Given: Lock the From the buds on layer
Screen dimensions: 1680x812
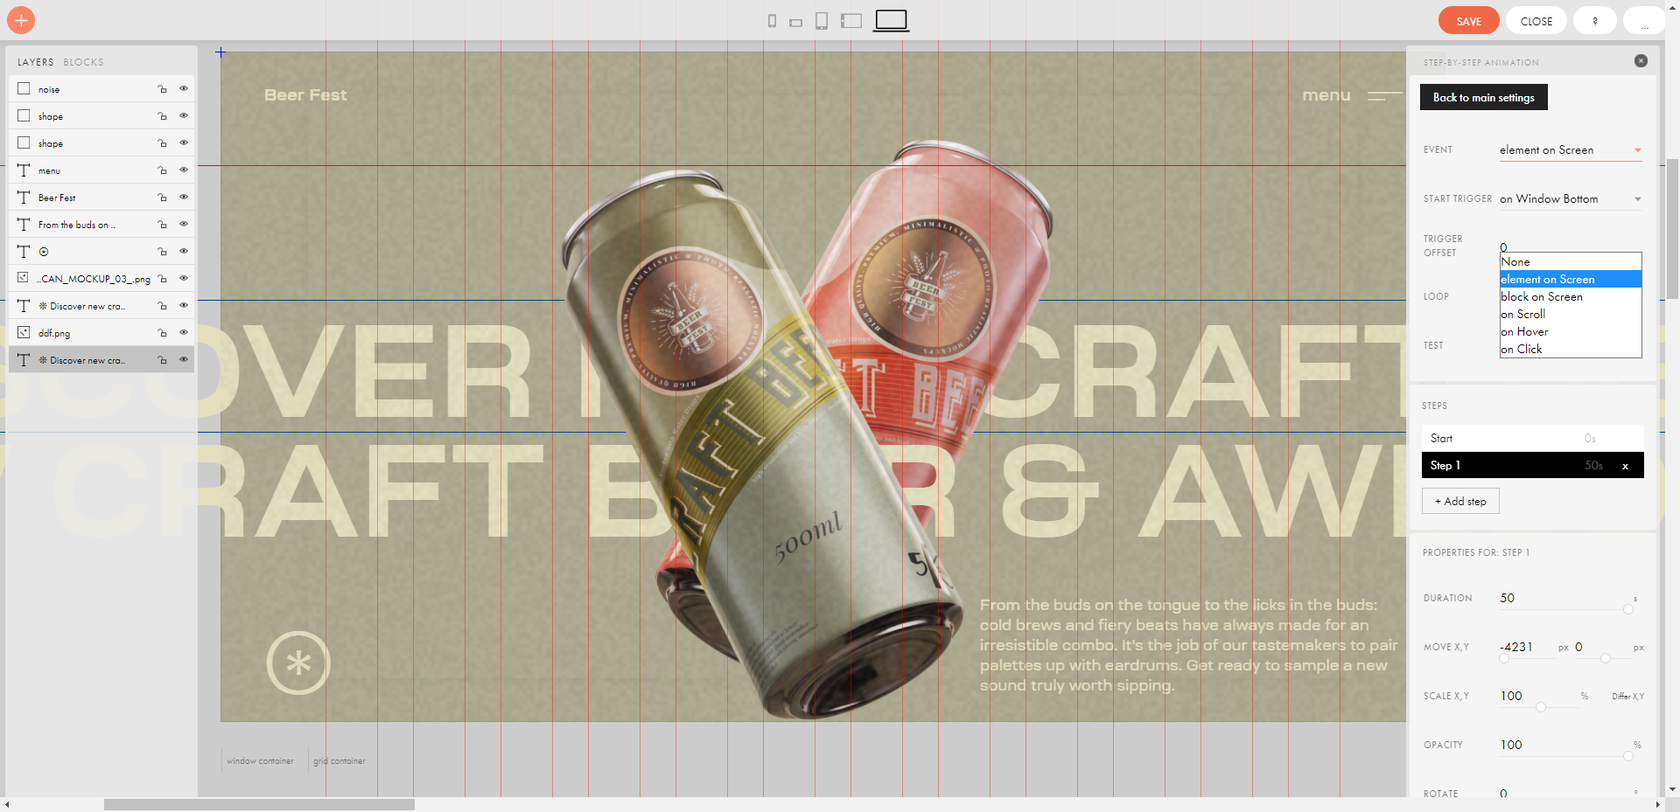Looking at the screenshot, I should click(x=162, y=224).
